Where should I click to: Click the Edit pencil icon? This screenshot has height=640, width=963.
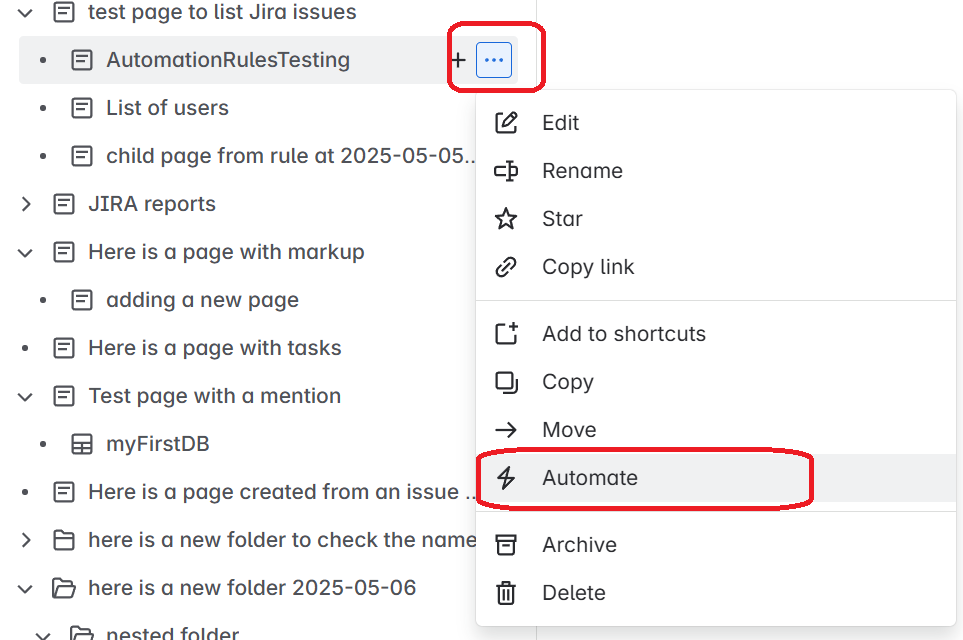pyautogui.click(x=507, y=122)
